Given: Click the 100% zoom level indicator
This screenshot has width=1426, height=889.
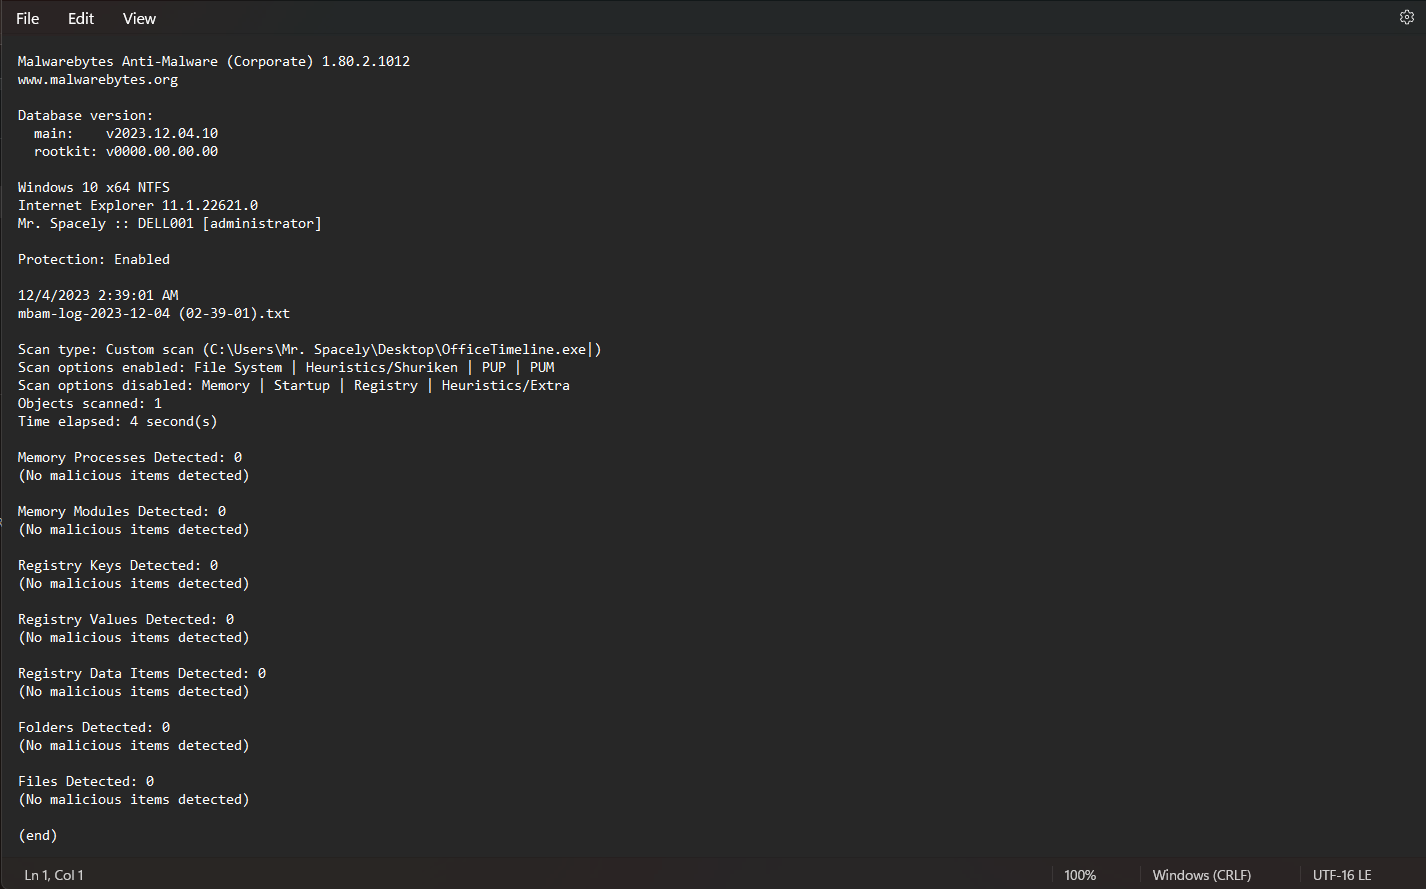Looking at the screenshot, I should pos(1080,875).
